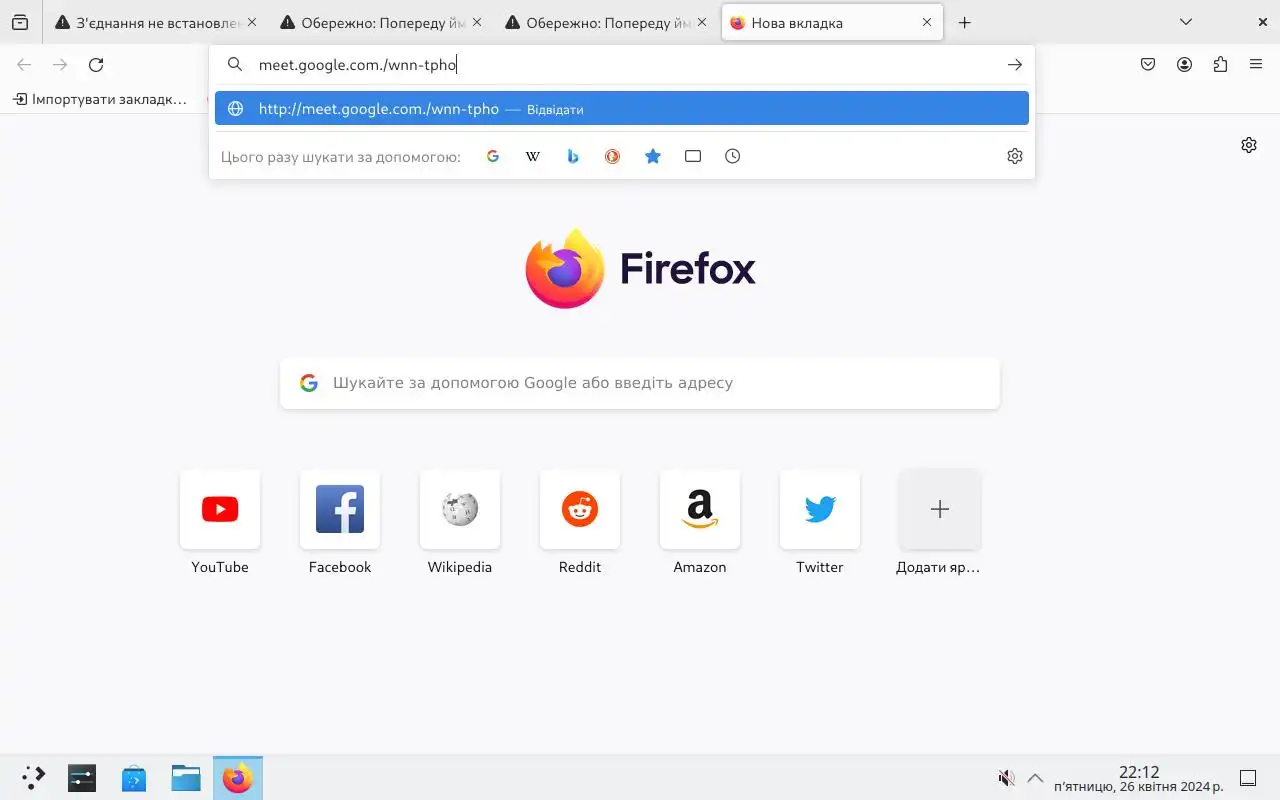Click the Google search box on page
The width and height of the screenshot is (1280, 800).
(640, 383)
